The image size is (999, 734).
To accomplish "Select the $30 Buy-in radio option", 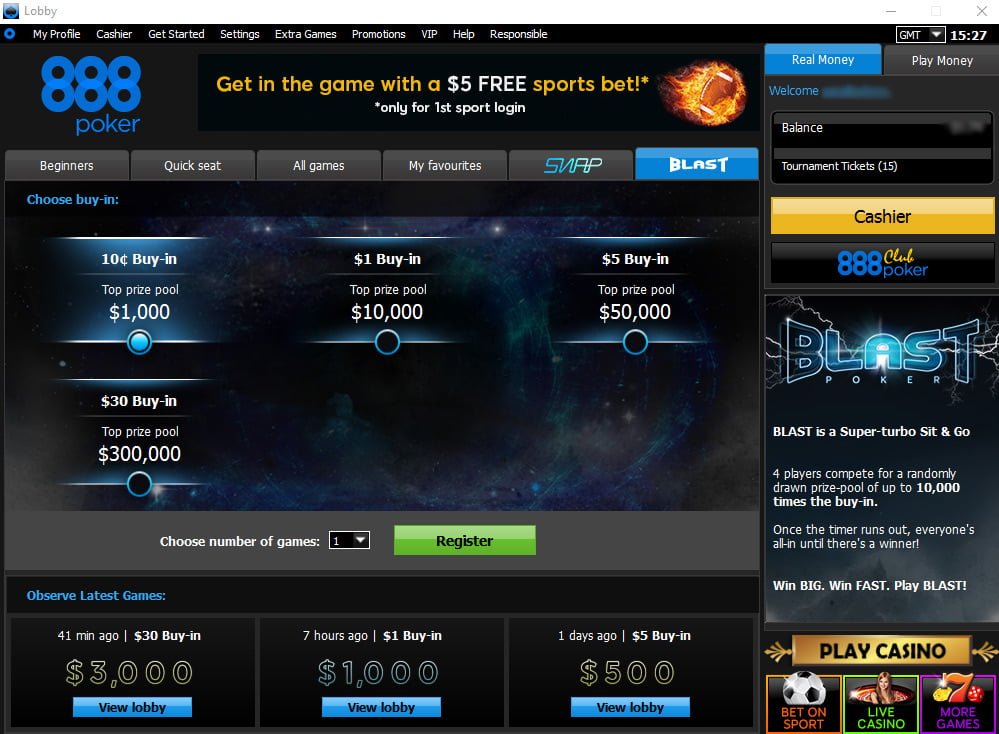I will pyautogui.click(x=139, y=484).
